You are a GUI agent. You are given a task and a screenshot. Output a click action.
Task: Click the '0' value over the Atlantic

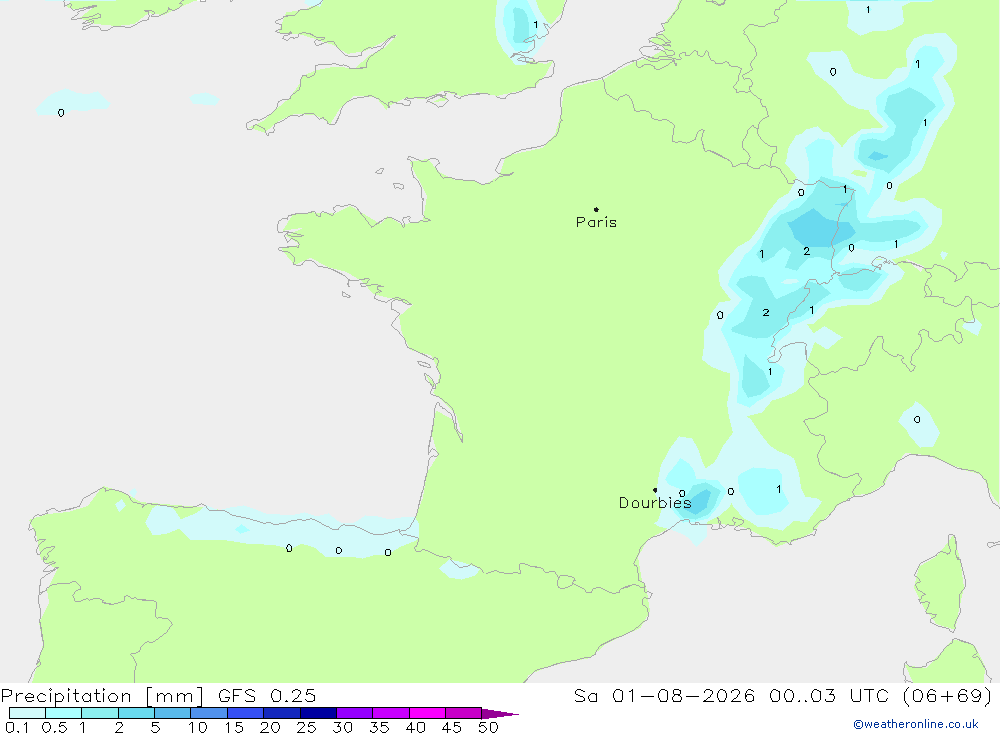click(61, 113)
